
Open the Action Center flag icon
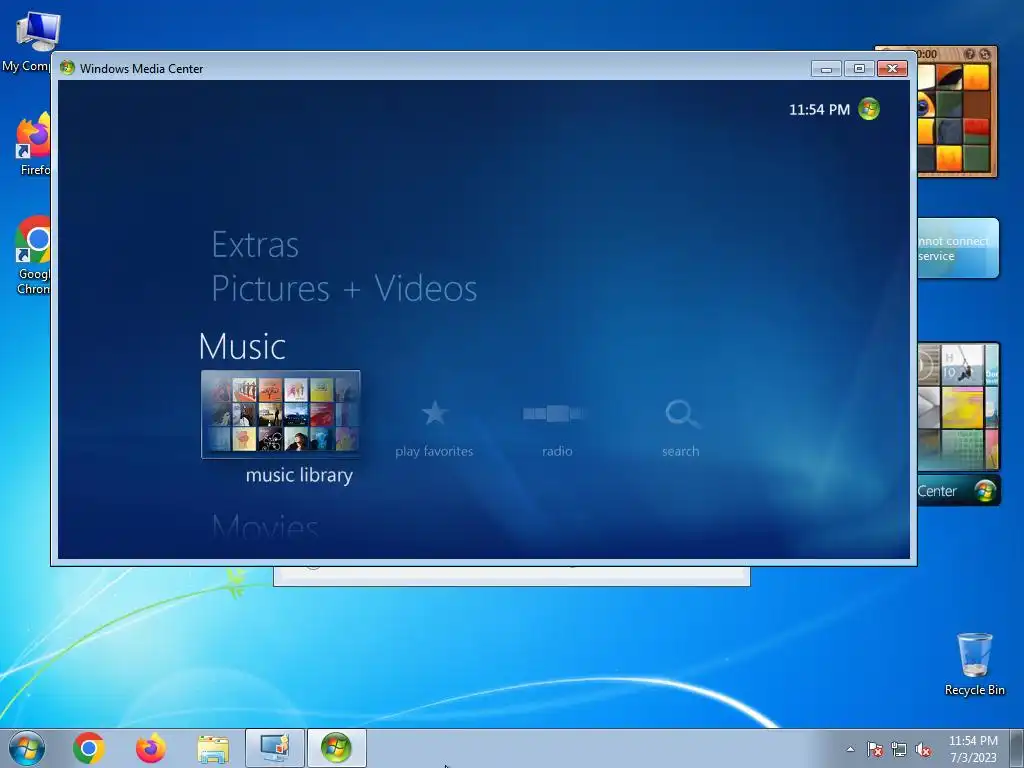pyautogui.click(x=875, y=750)
